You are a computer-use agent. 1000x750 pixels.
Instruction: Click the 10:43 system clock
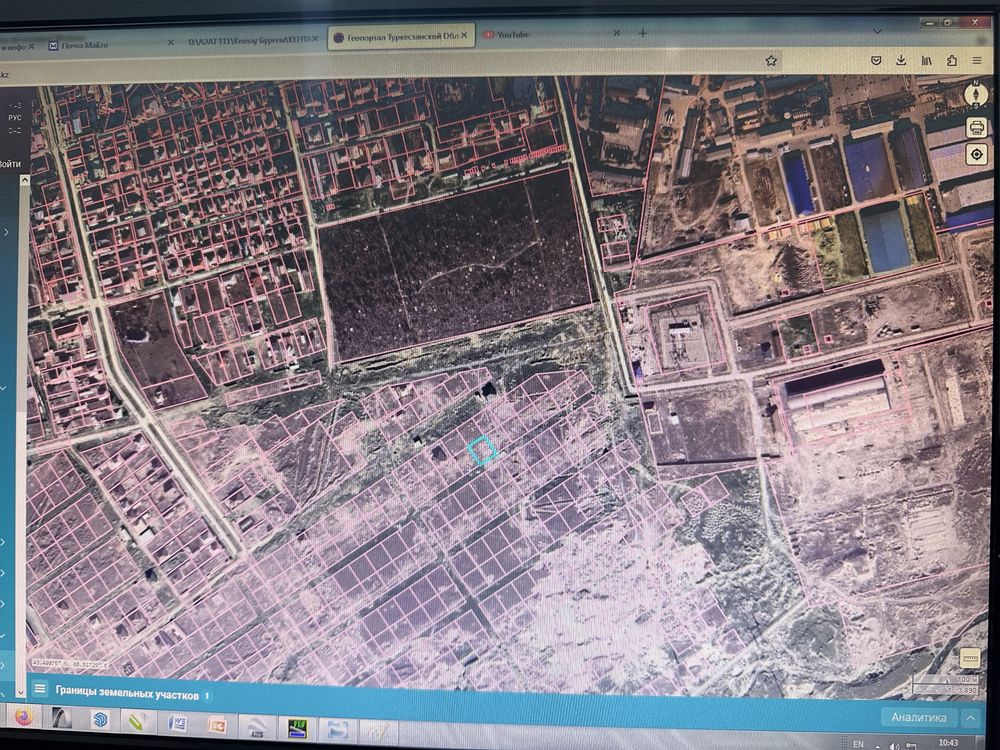tap(948, 743)
